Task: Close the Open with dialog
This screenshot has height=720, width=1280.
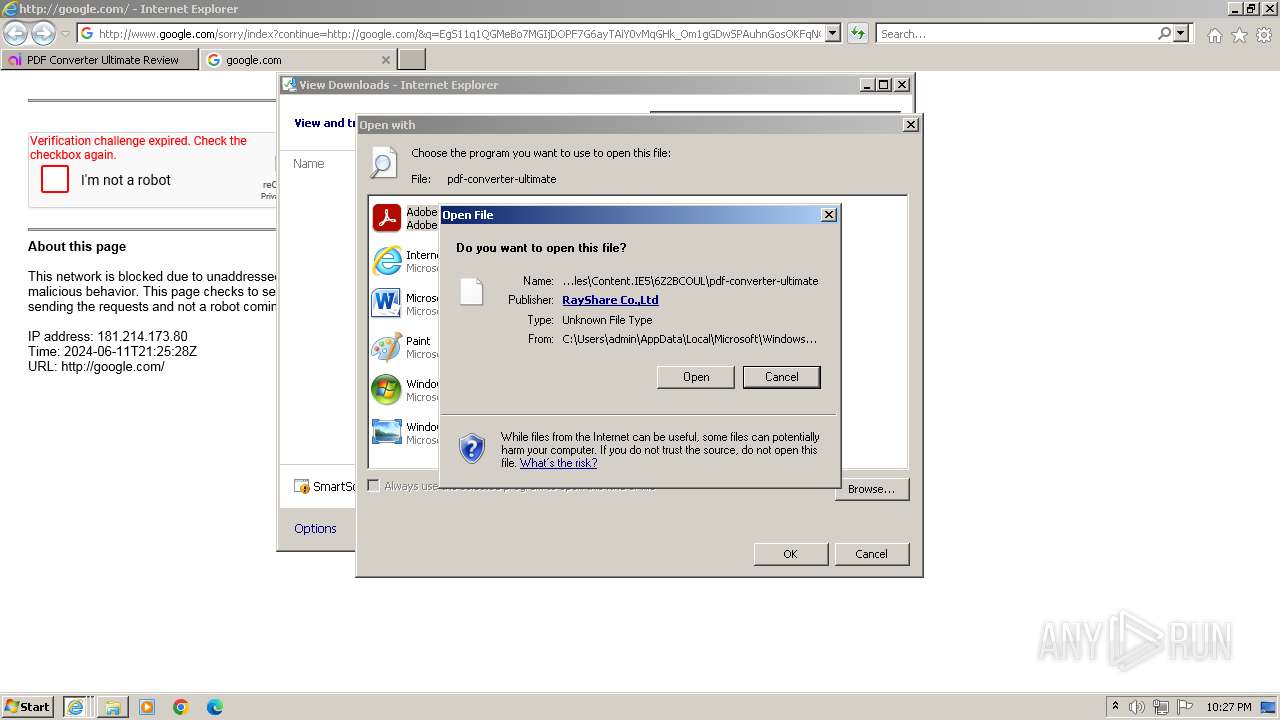Action: [x=910, y=125]
